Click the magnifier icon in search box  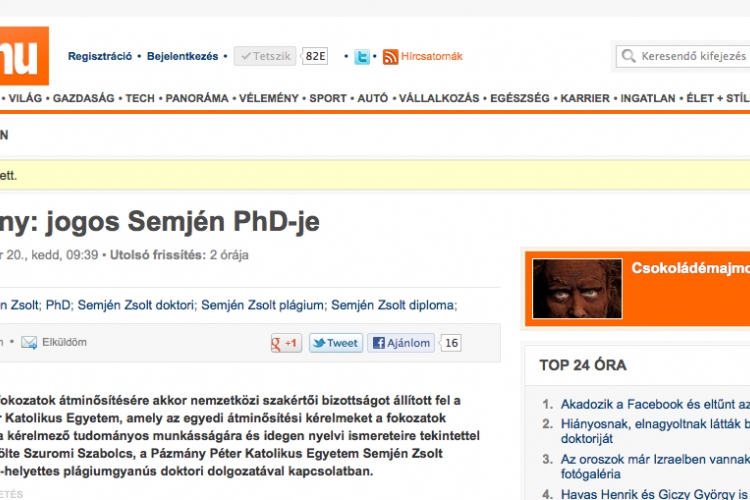[x=628, y=57]
